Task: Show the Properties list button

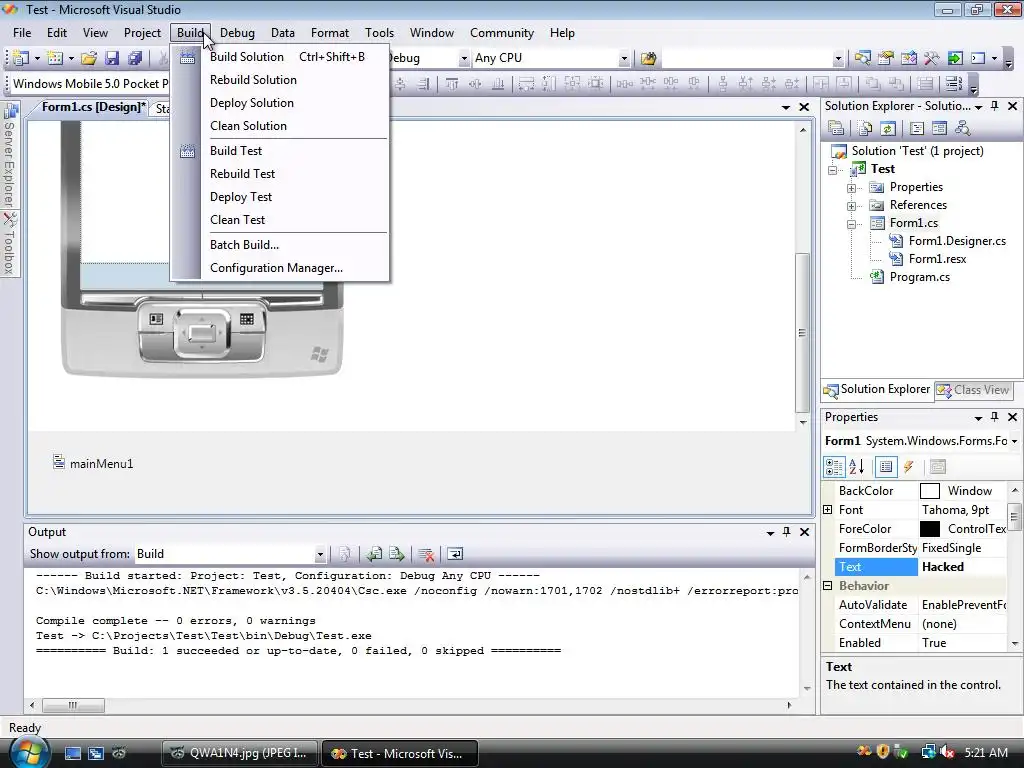Action: coord(886,466)
